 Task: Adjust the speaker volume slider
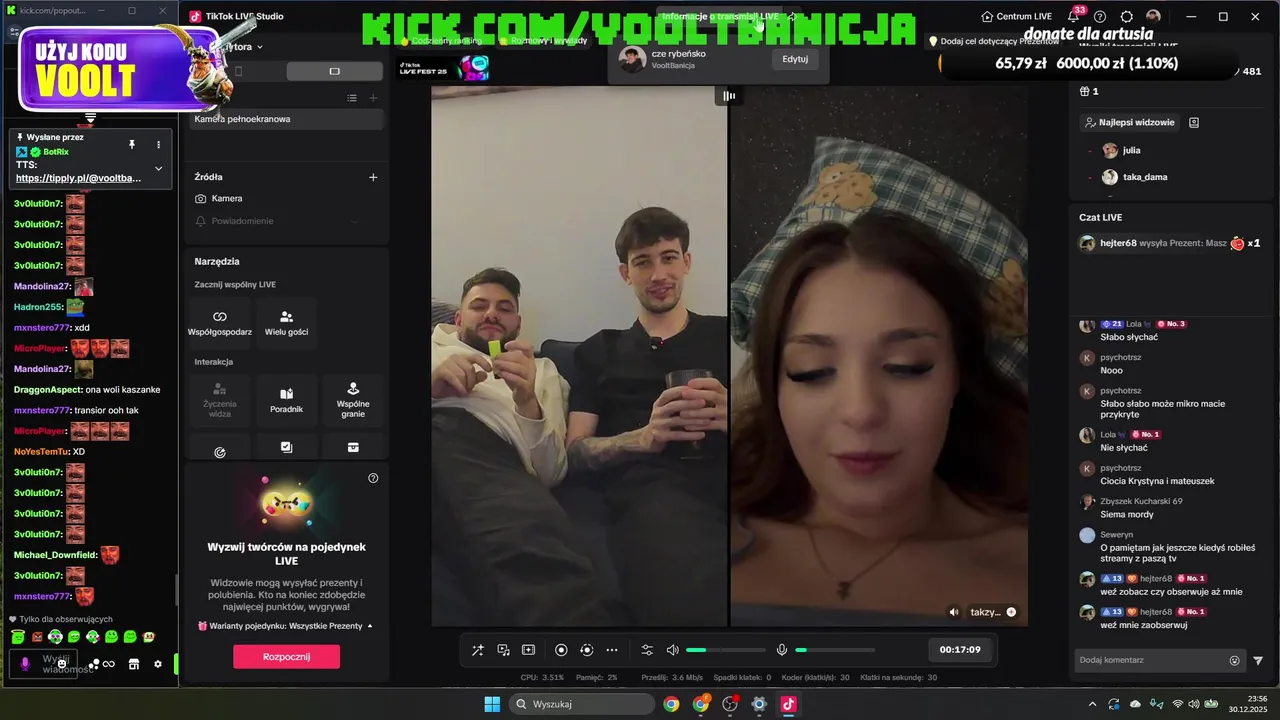point(726,650)
